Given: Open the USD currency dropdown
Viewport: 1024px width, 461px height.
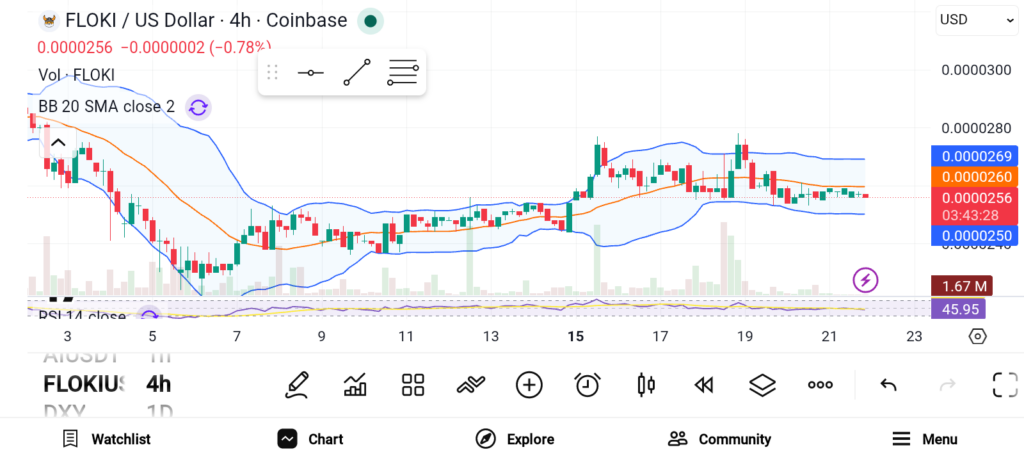Looking at the screenshot, I should (976, 20).
